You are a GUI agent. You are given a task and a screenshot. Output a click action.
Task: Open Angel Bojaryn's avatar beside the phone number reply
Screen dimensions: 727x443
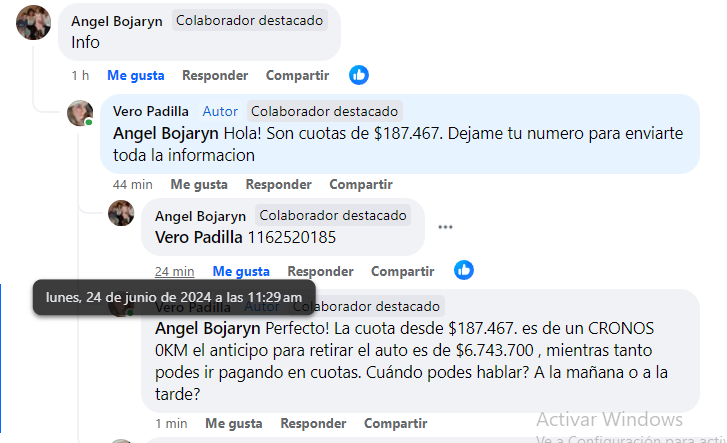click(121, 213)
